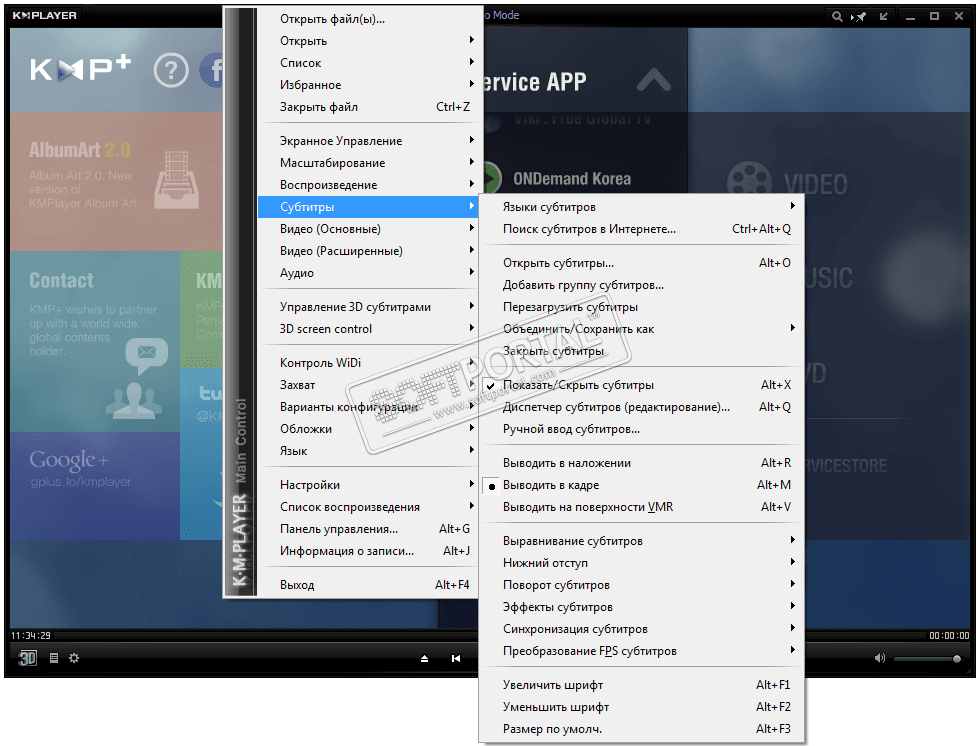Open the Настройки submenu

367,485
